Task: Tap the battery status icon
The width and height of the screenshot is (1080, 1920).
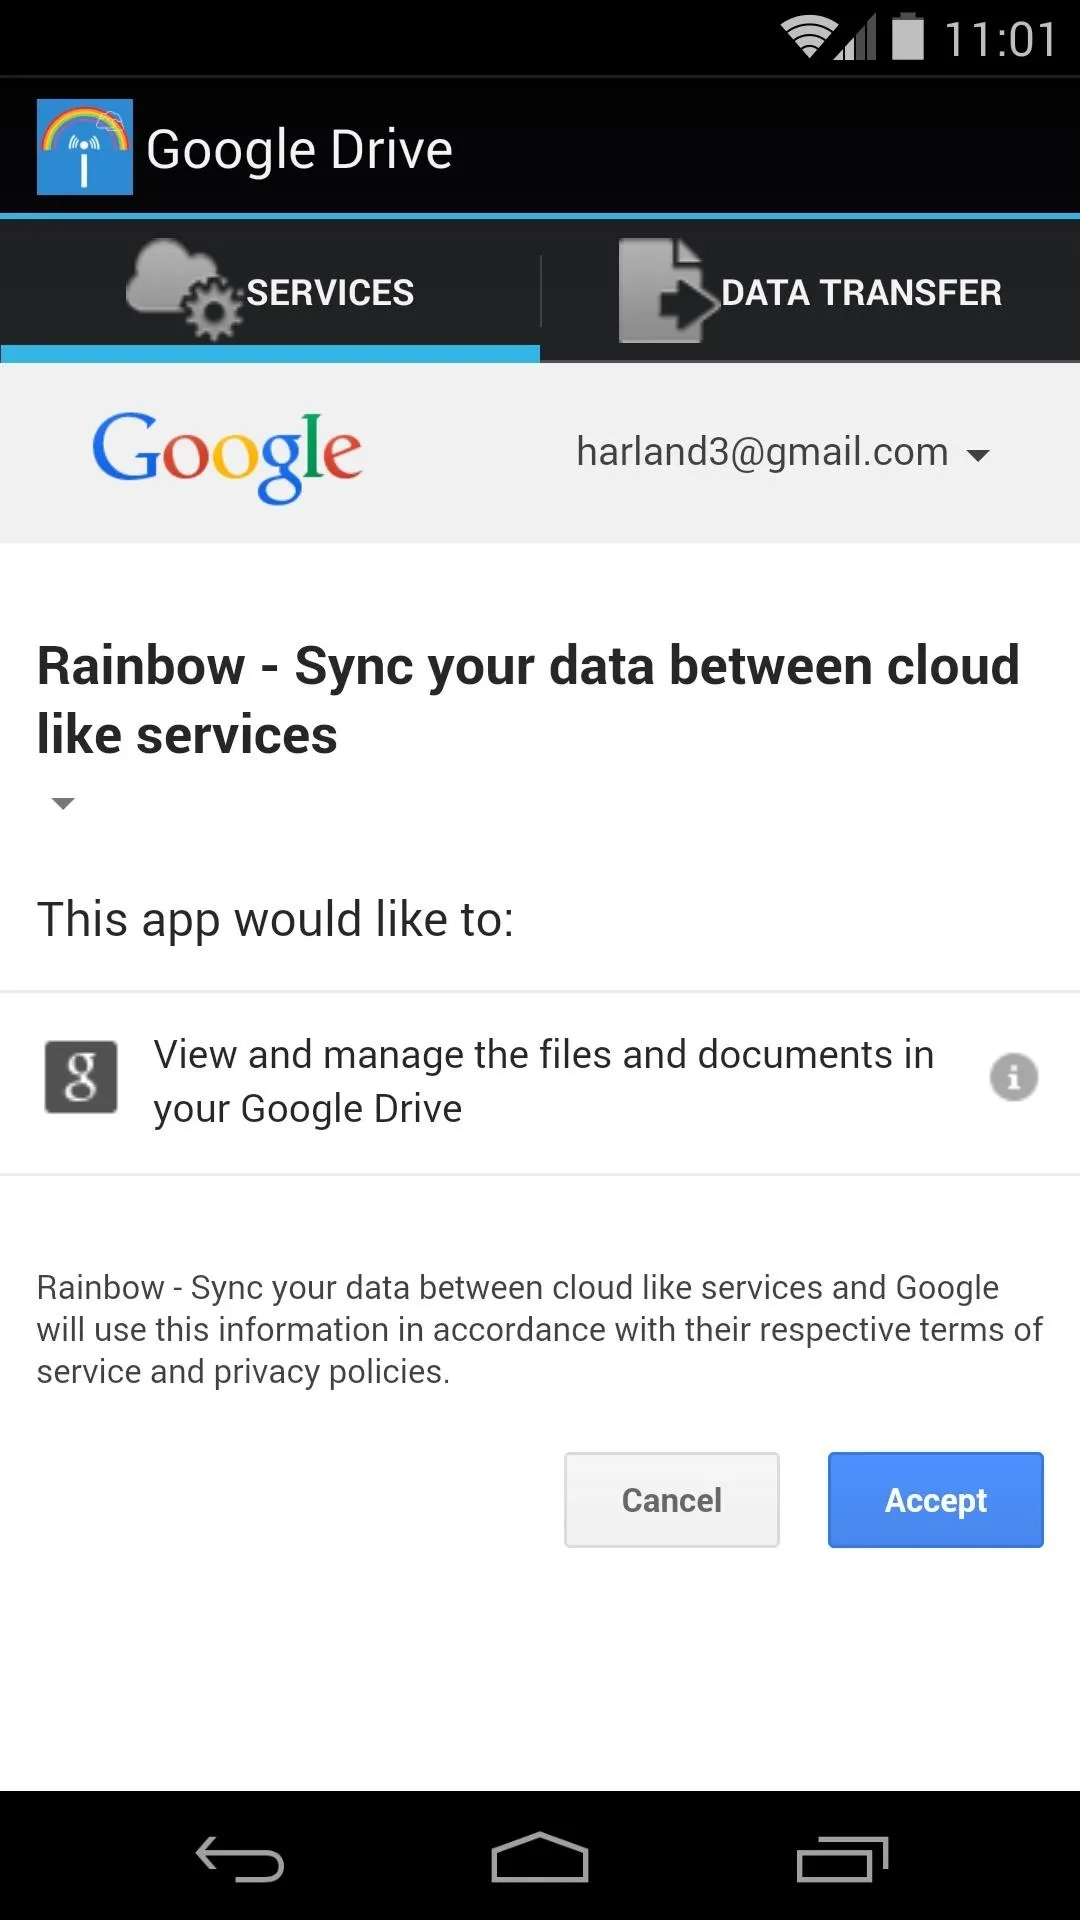Action: coord(908,36)
